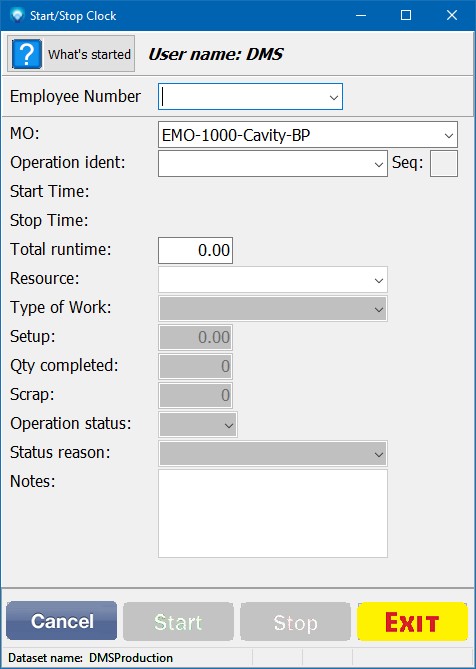
Task: Click inside the Notes text area
Action: [273, 513]
